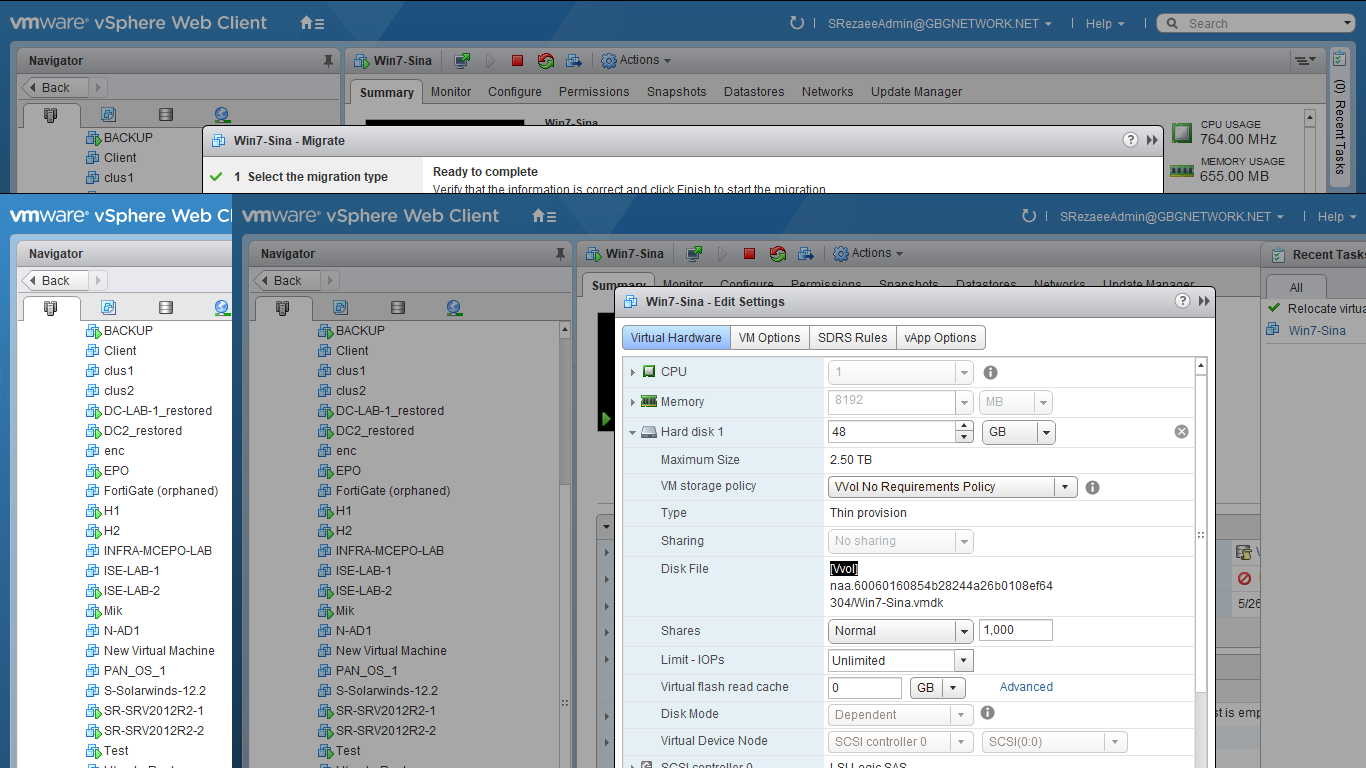Select Storage tab icon in top window Navigator

[x=166, y=115]
